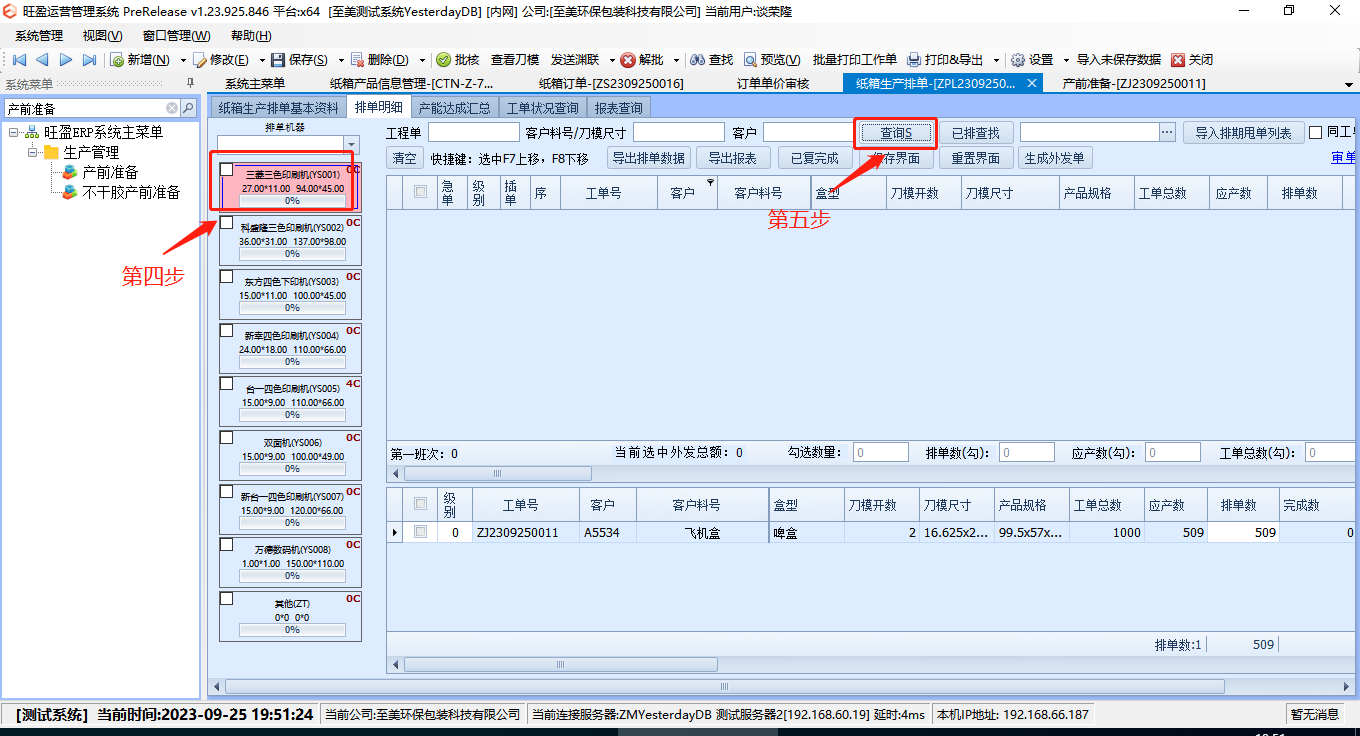1360x736 pixels.
Task: Click the 已排查找 button
Action: pyautogui.click(x=976, y=132)
